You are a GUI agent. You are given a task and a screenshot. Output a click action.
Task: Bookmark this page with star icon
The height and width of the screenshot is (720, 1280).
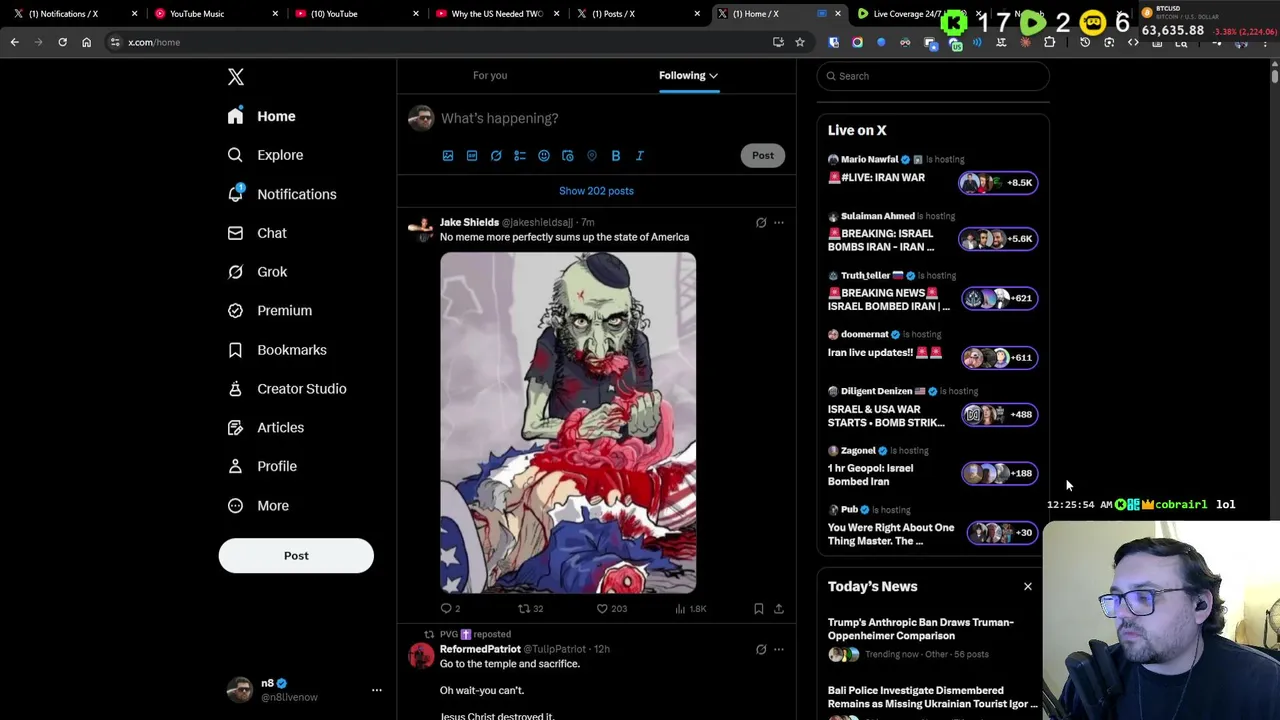[800, 42]
